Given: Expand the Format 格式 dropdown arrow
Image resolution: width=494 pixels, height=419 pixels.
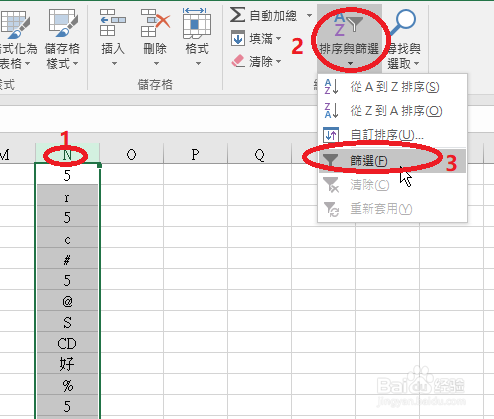Looking at the screenshot, I should tap(198, 63).
